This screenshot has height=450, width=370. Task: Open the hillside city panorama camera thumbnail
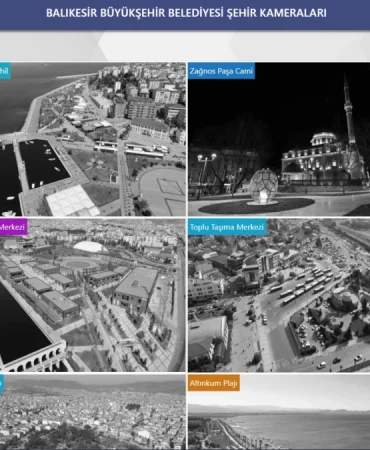(x=93, y=412)
